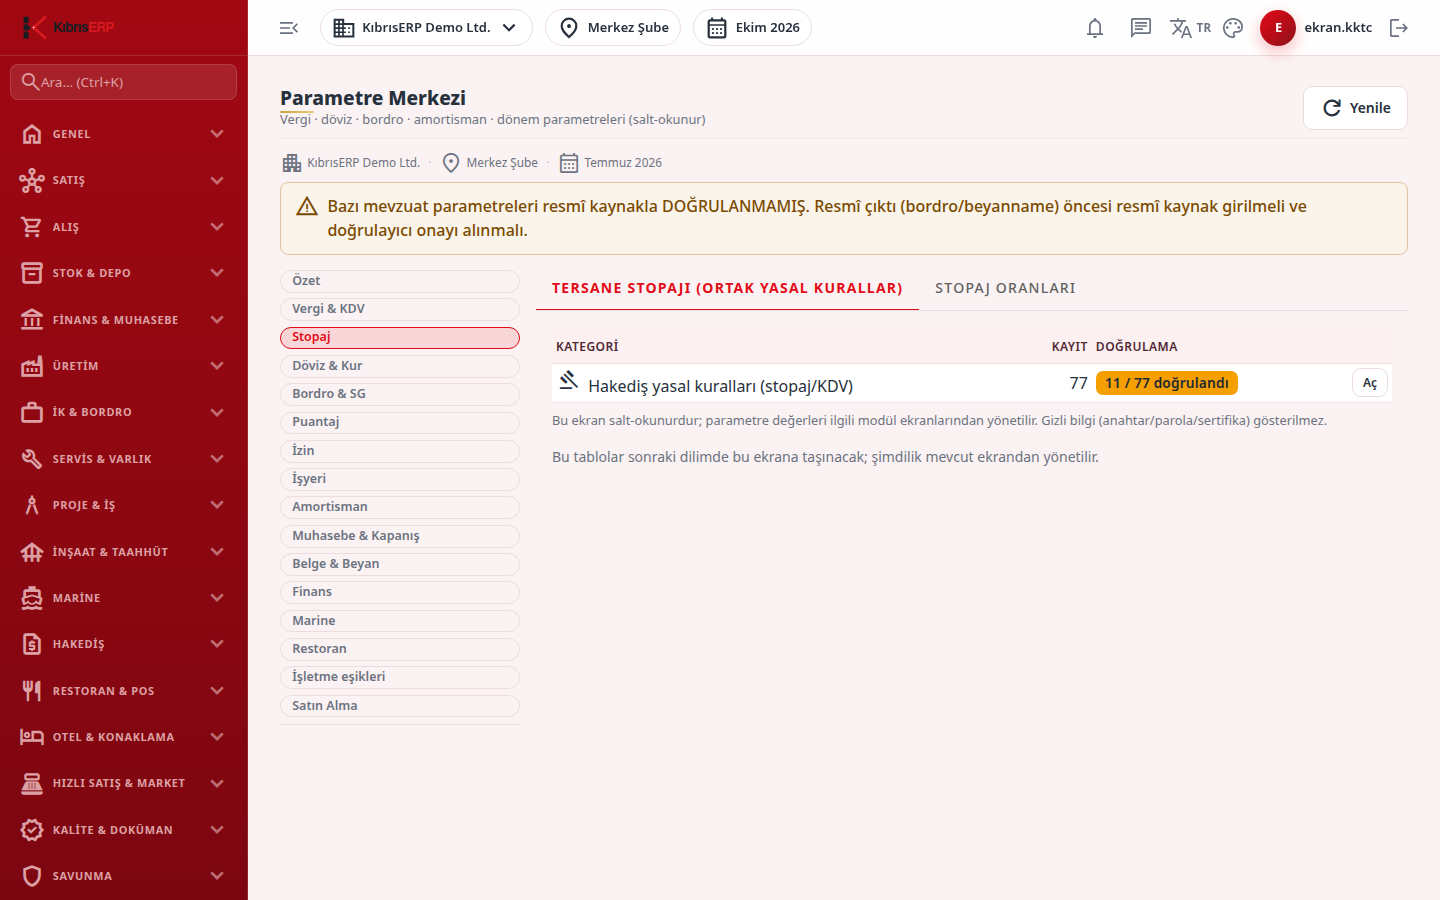Switch language with TR translate icon
The width and height of the screenshot is (1440, 900).
click(1190, 28)
